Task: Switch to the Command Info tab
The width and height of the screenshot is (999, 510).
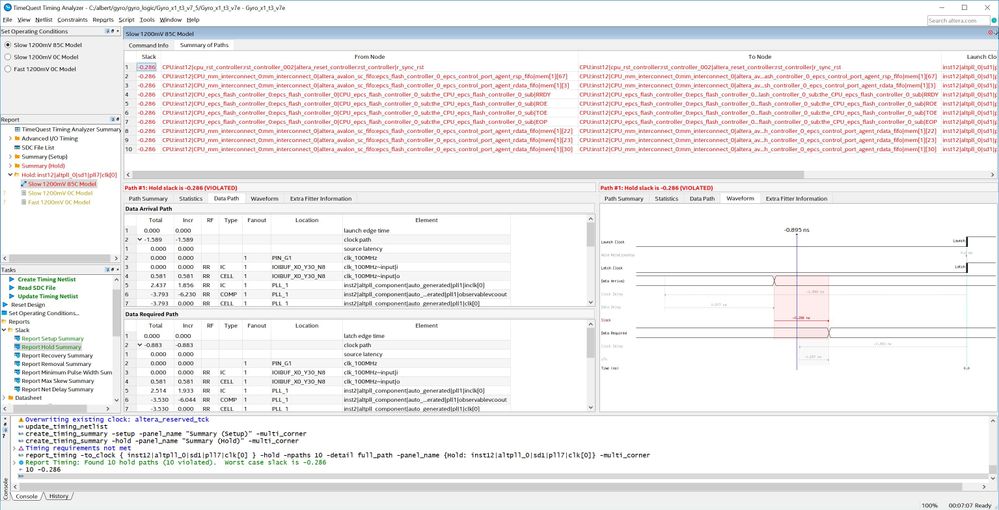Action: click(x=148, y=45)
